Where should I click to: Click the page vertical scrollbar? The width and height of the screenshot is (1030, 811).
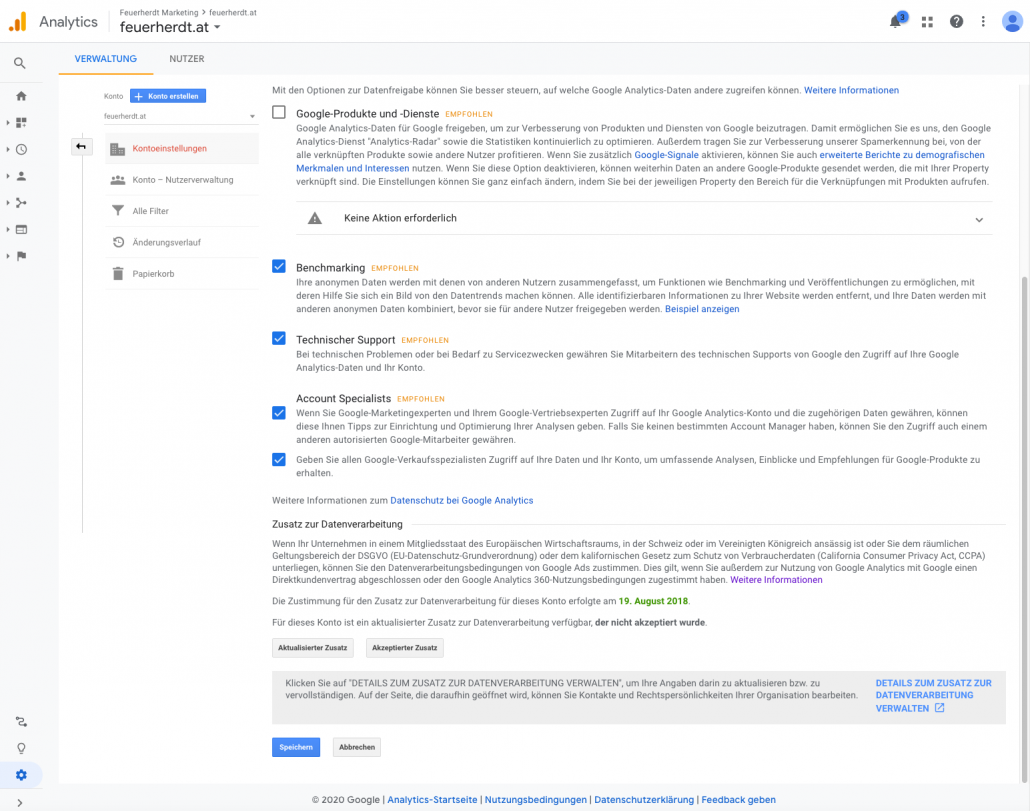click(x=1024, y=529)
